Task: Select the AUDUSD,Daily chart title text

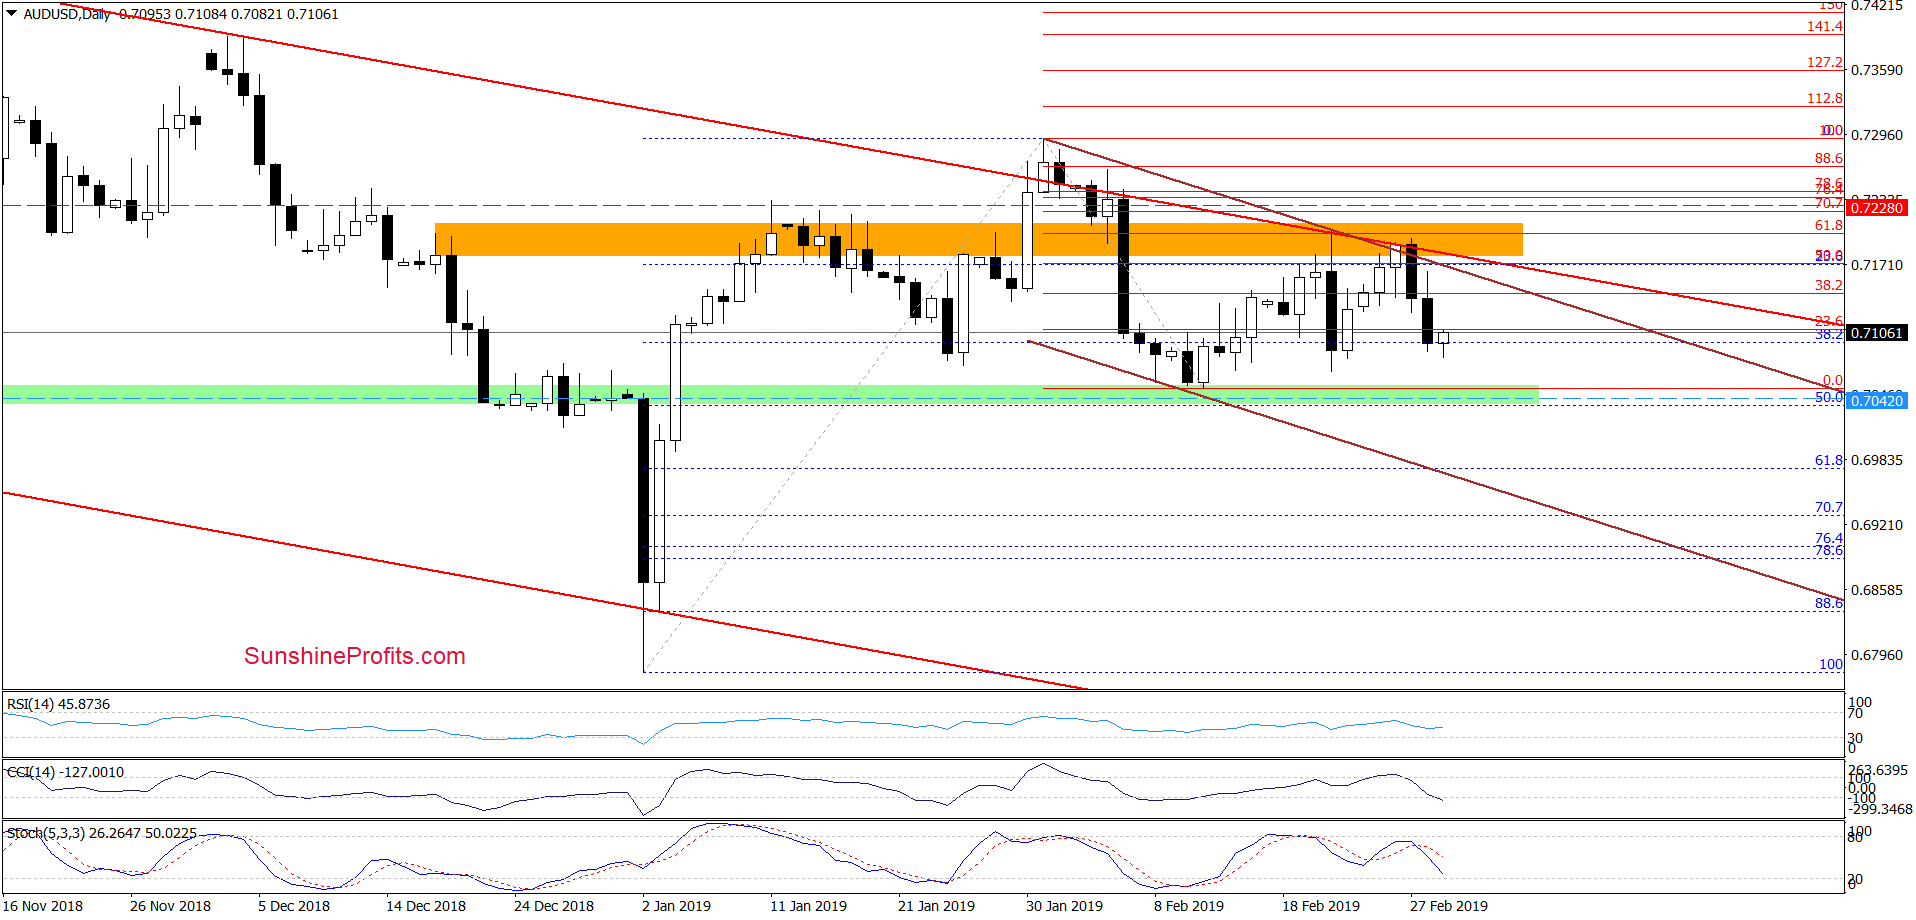Action: pos(67,14)
